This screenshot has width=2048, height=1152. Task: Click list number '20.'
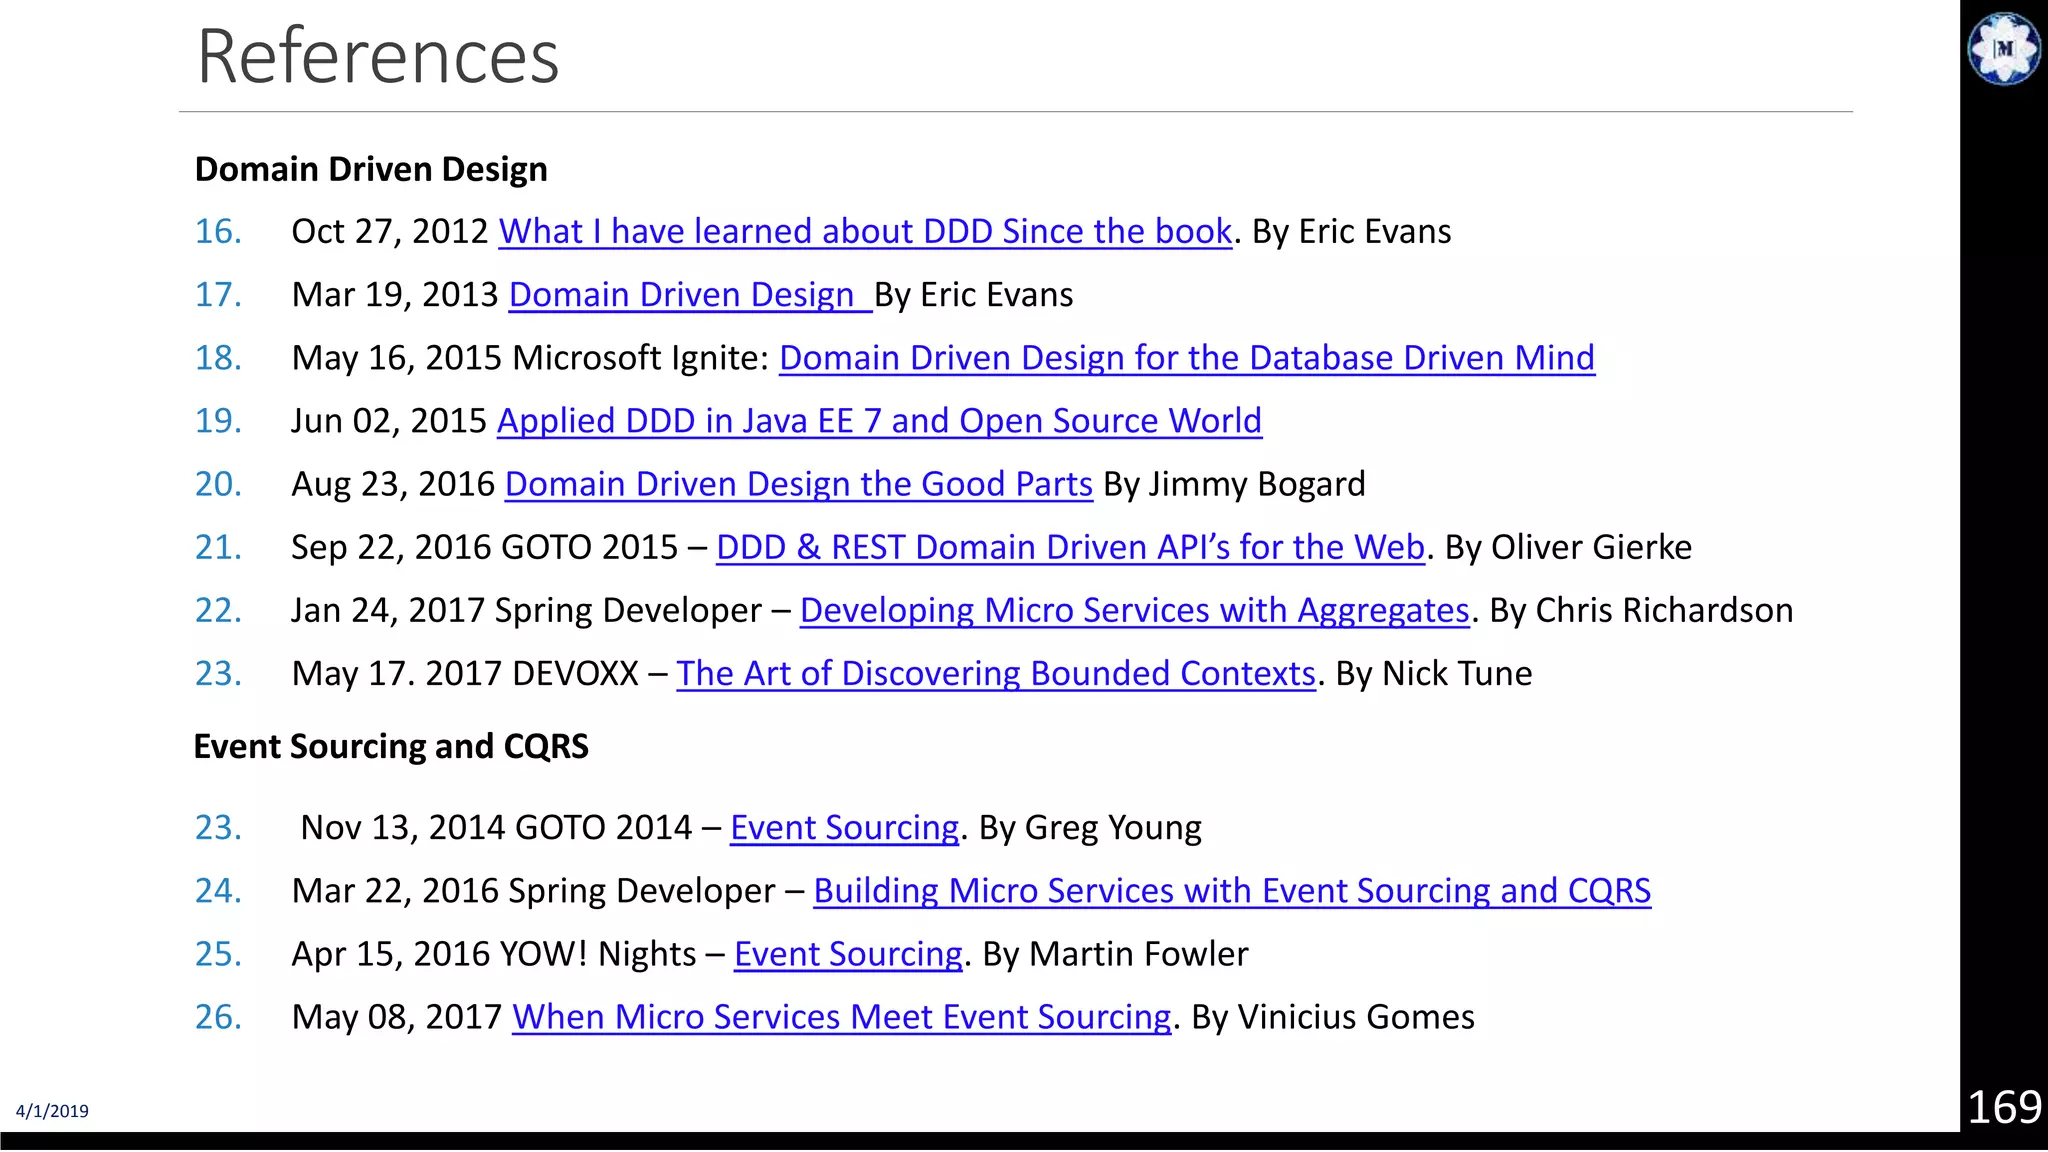pos(218,484)
